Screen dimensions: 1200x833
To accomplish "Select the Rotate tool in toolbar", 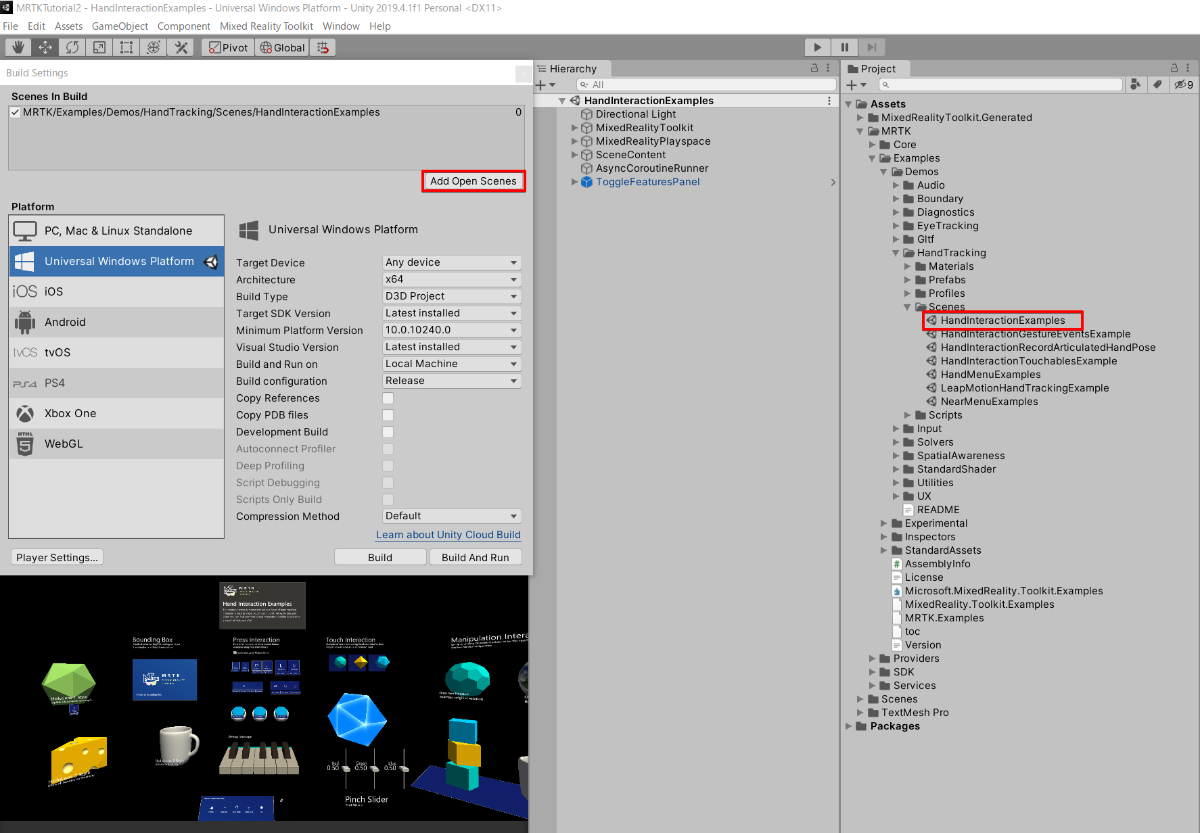I will 72,47.
